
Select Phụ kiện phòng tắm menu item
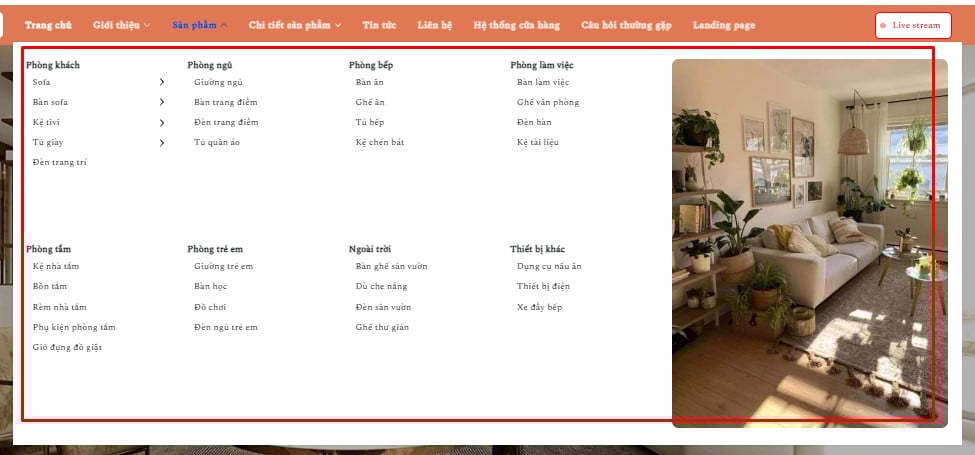click(x=74, y=327)
